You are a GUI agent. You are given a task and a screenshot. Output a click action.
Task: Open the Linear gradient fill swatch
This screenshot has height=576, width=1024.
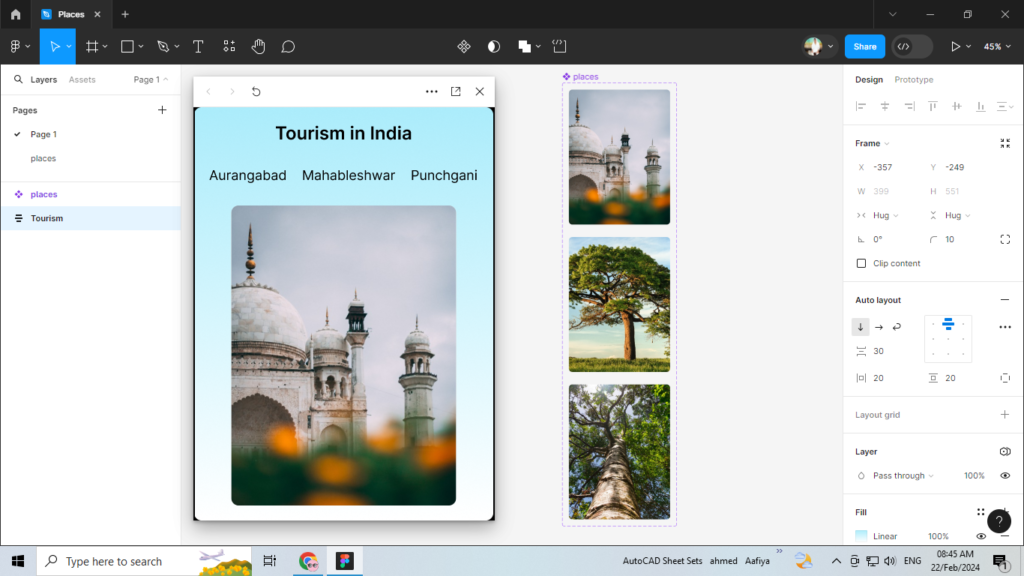(862, 536)
